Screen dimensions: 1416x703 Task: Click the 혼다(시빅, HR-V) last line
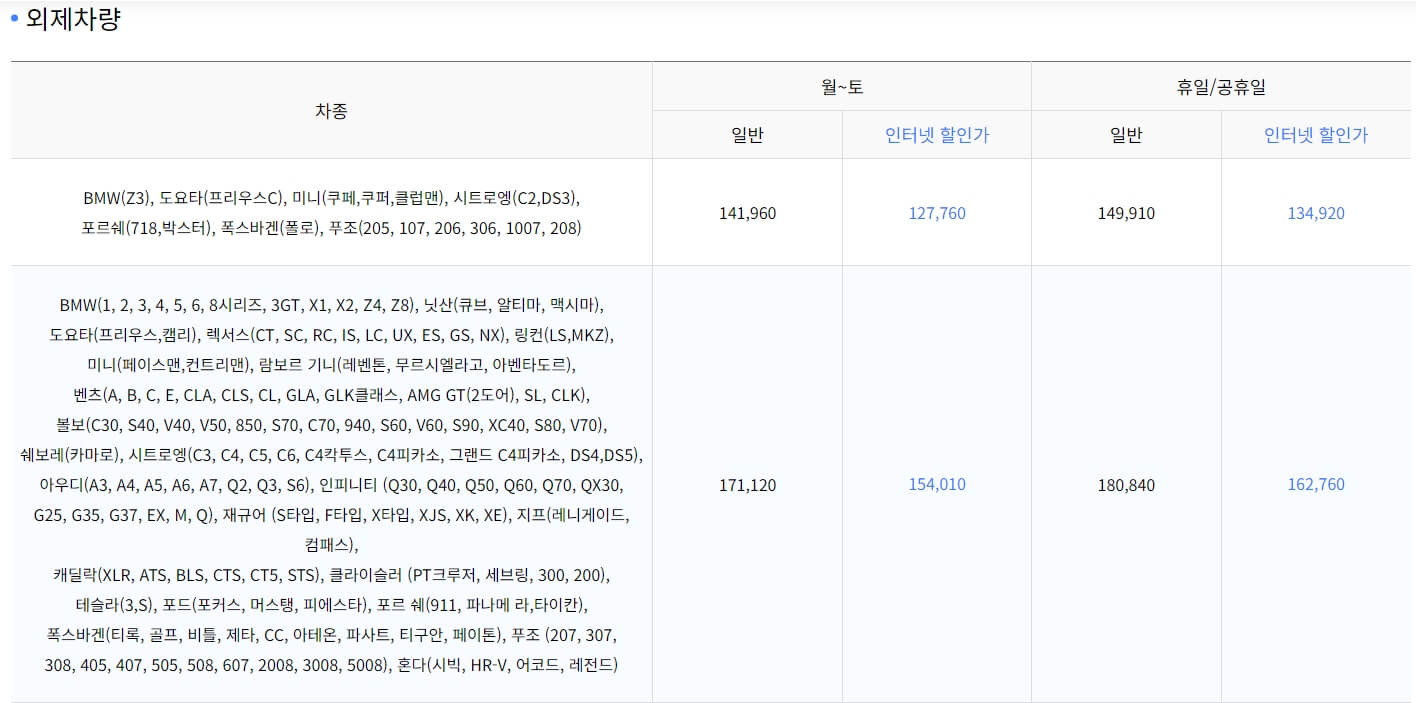pos(331,665)
